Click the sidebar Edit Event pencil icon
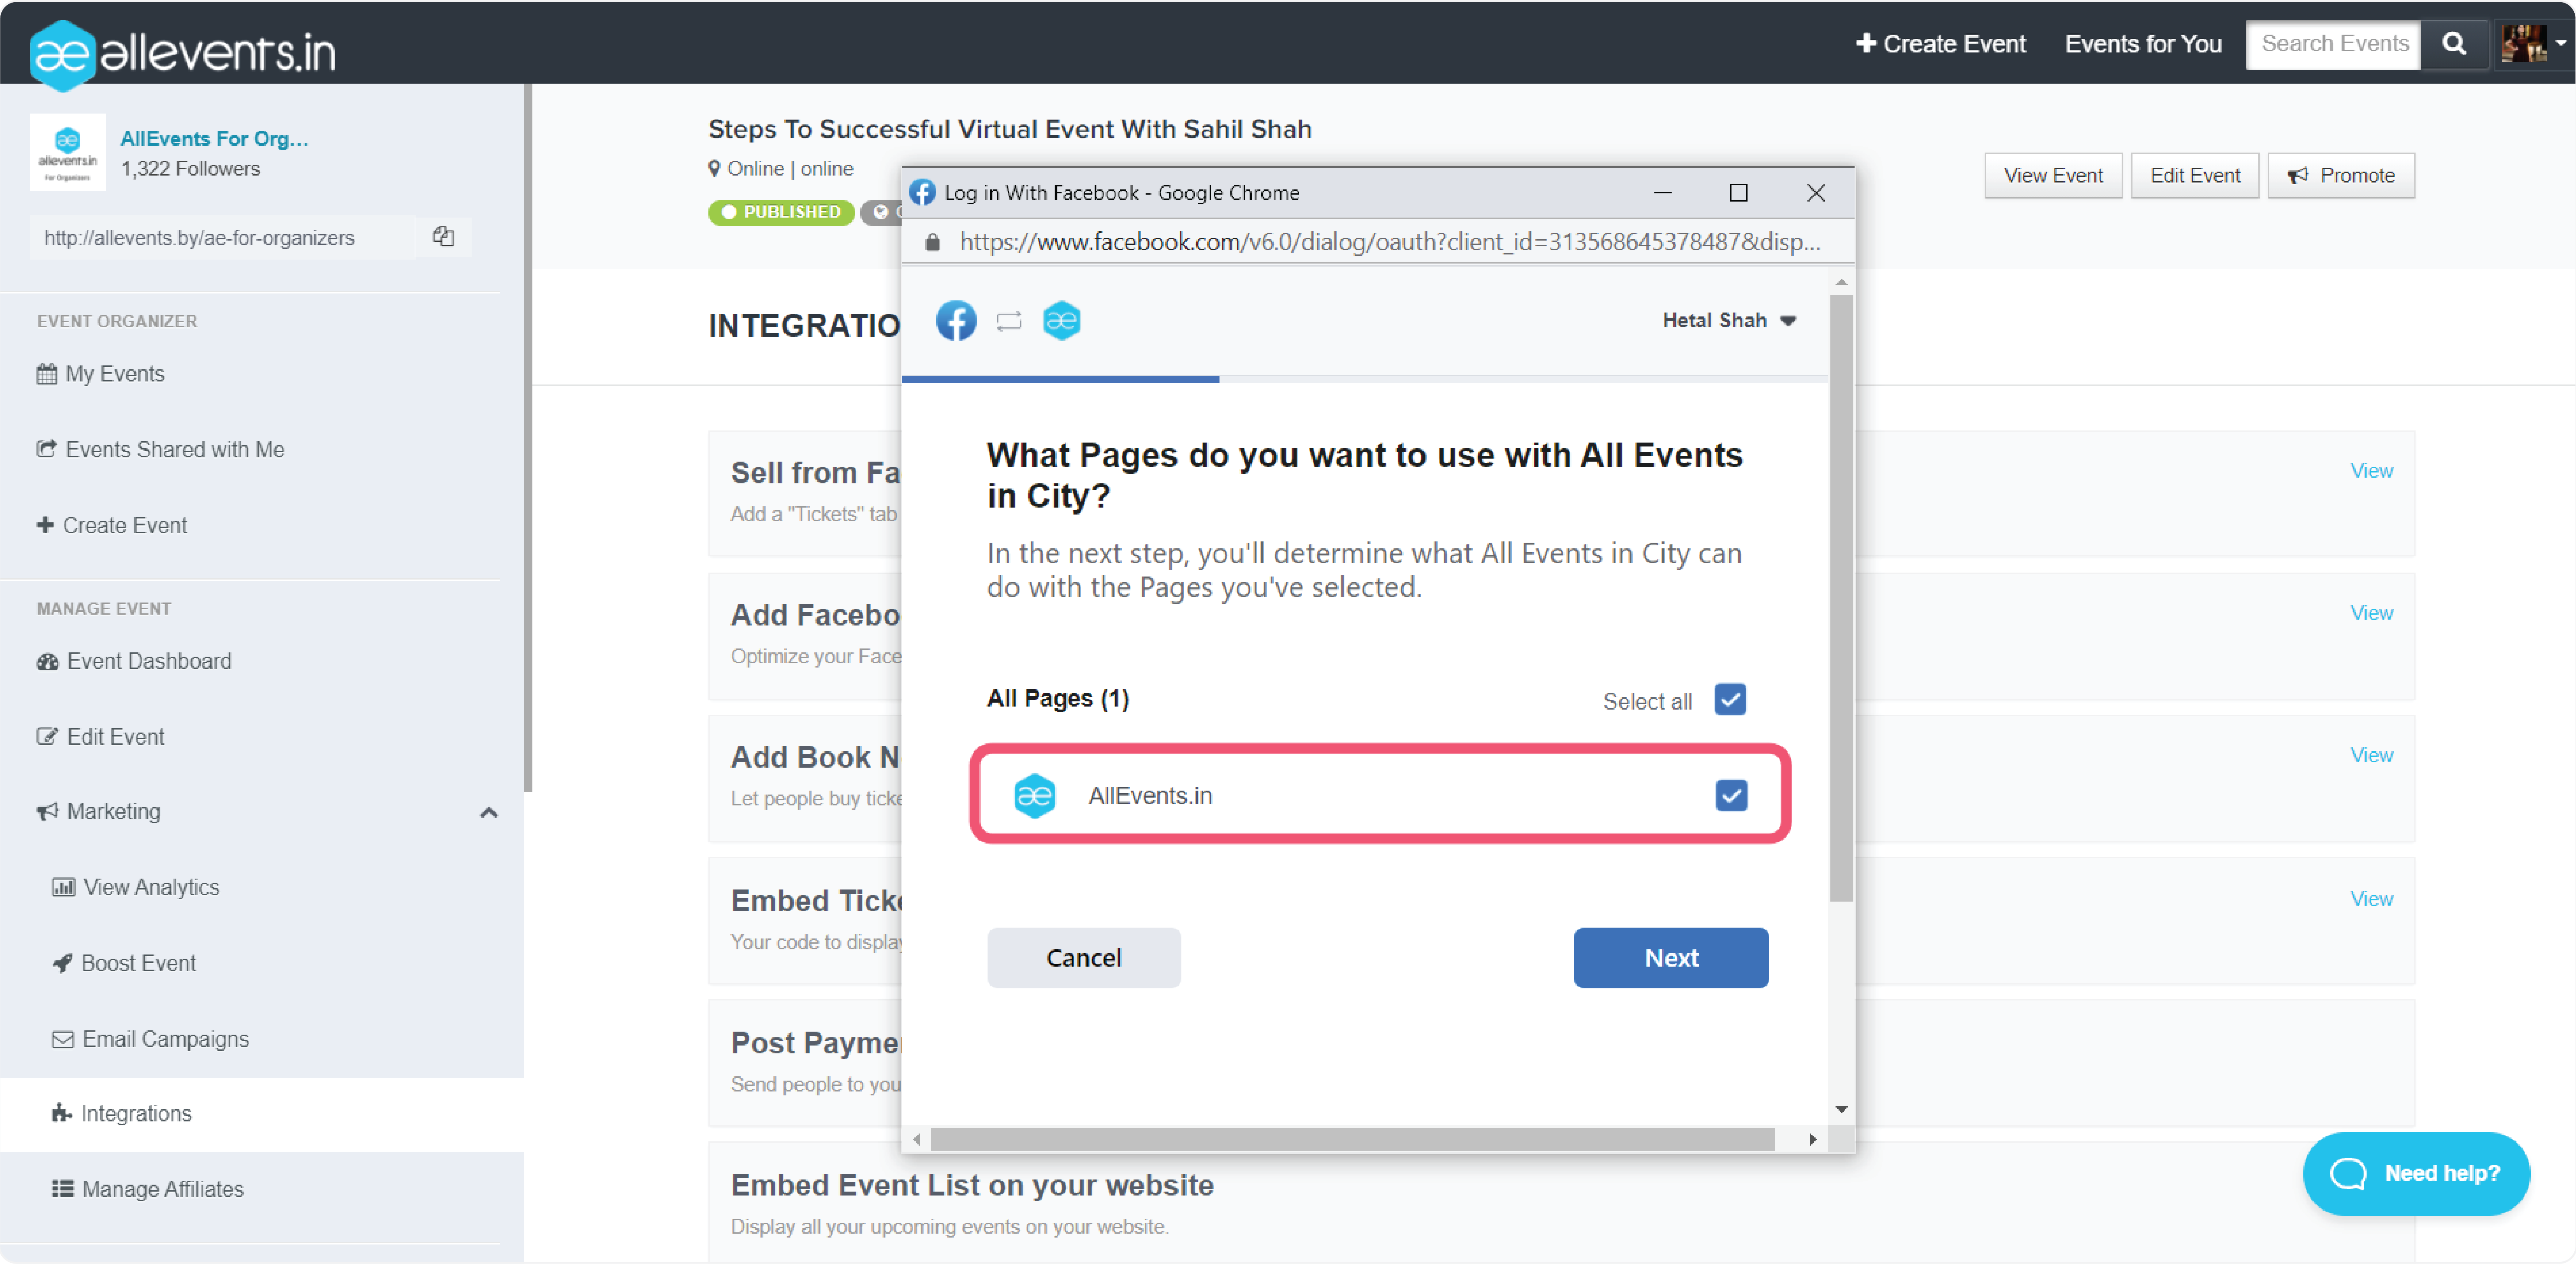 click(x=47, y=736)
